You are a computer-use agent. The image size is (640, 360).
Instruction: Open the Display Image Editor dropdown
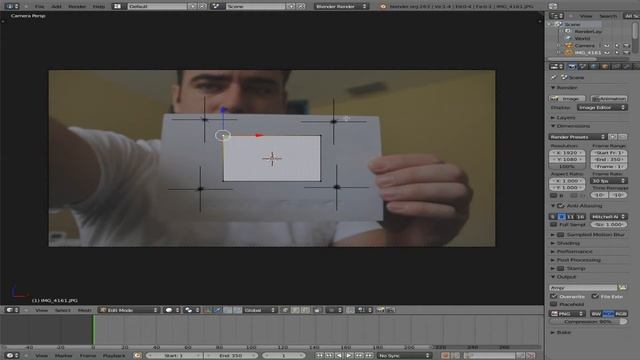click(x=602, y=107)
